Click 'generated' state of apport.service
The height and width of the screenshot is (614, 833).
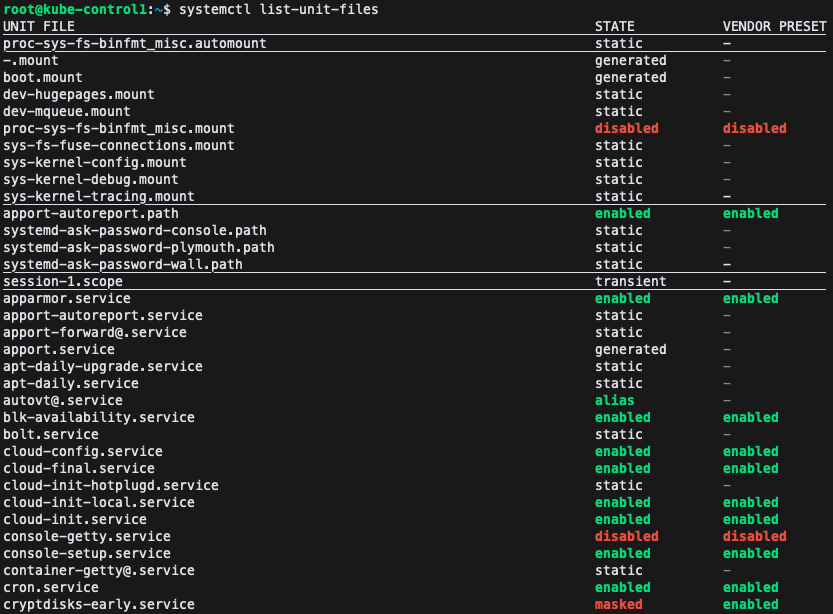click(631, 349)
